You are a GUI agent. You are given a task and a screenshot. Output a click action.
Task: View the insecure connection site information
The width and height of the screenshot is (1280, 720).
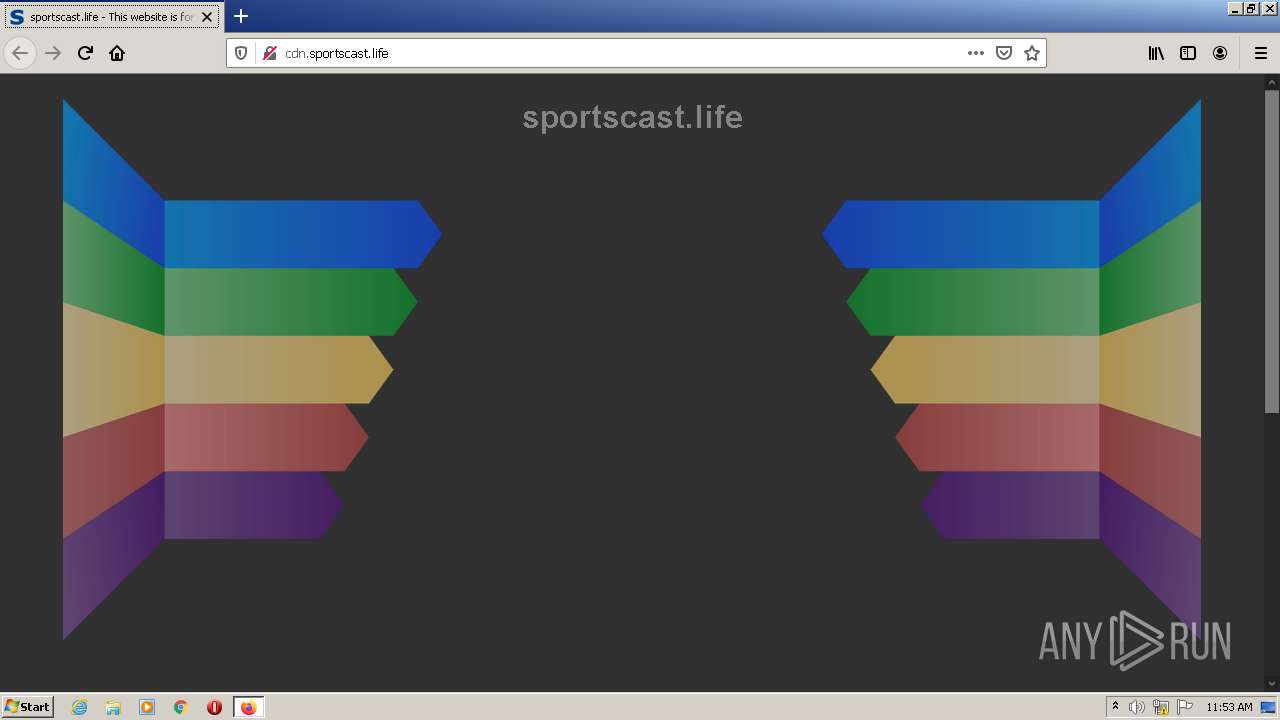[x=269, y=53]
